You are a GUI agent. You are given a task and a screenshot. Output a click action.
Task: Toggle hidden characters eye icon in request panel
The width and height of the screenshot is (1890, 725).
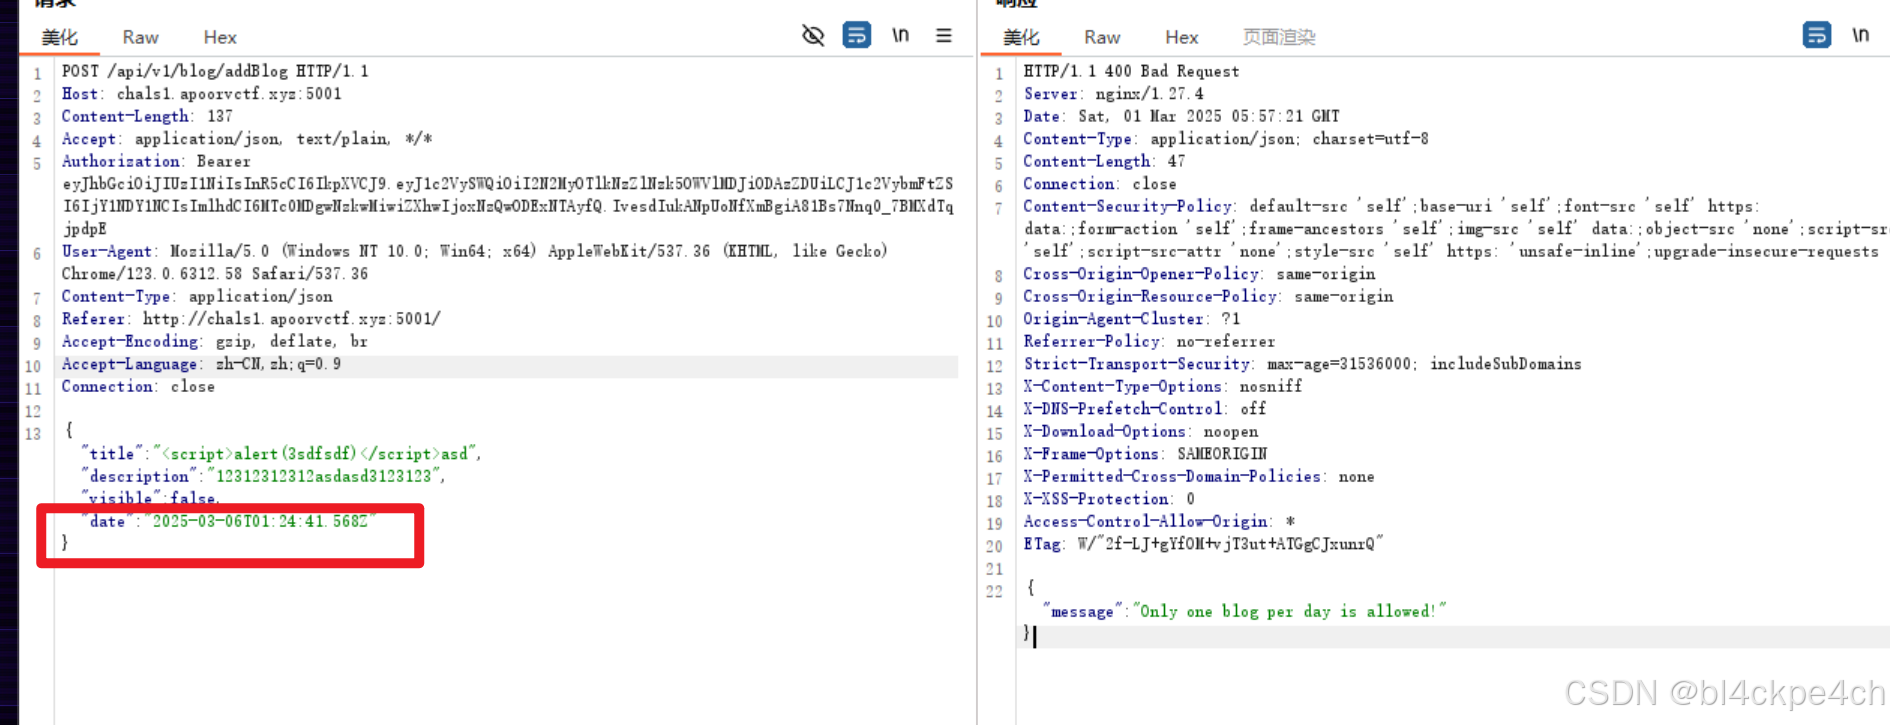click(813, 36)
